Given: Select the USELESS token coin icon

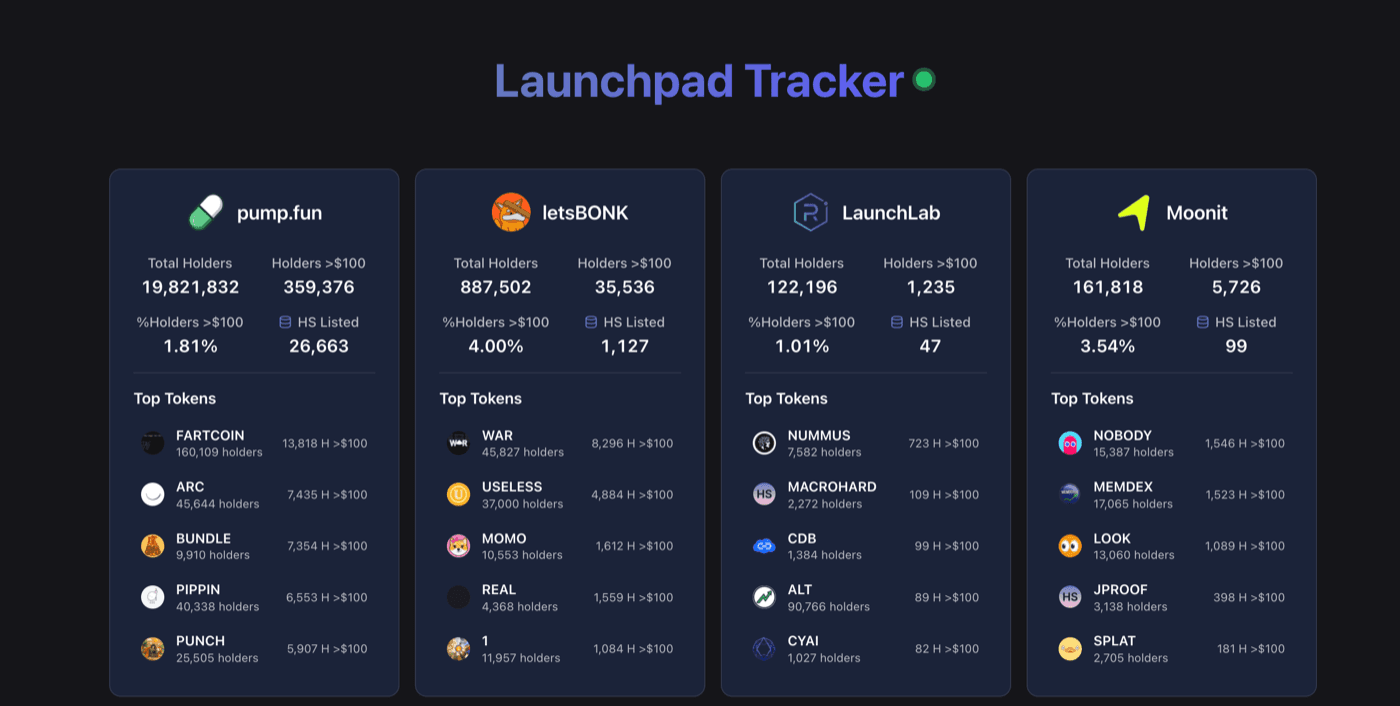Looking at the screenshot, I should (x=458, y=493).
